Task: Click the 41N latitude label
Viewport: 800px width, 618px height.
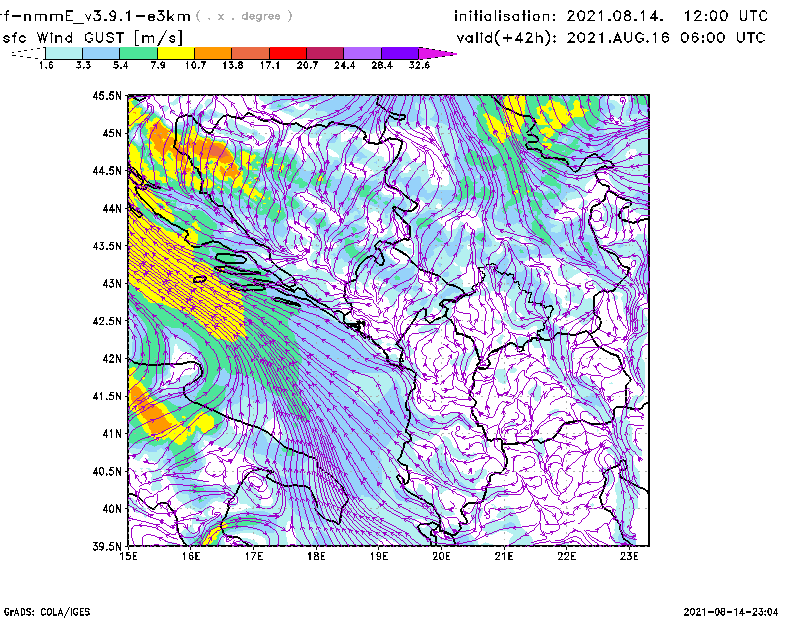Action: [x=112, y=433]
